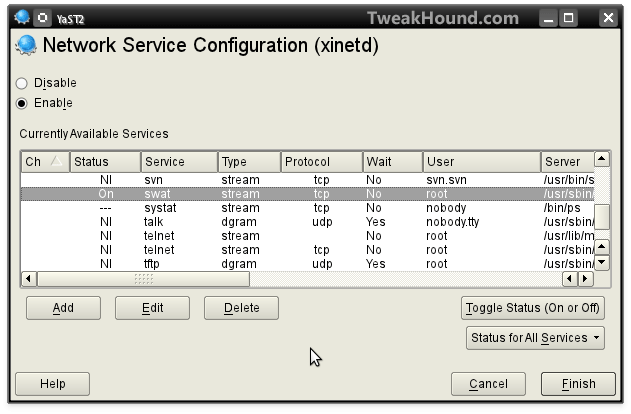Sort the table by Service column header
The width and height of the screenshot is (631, 414).
click(179, 162)
